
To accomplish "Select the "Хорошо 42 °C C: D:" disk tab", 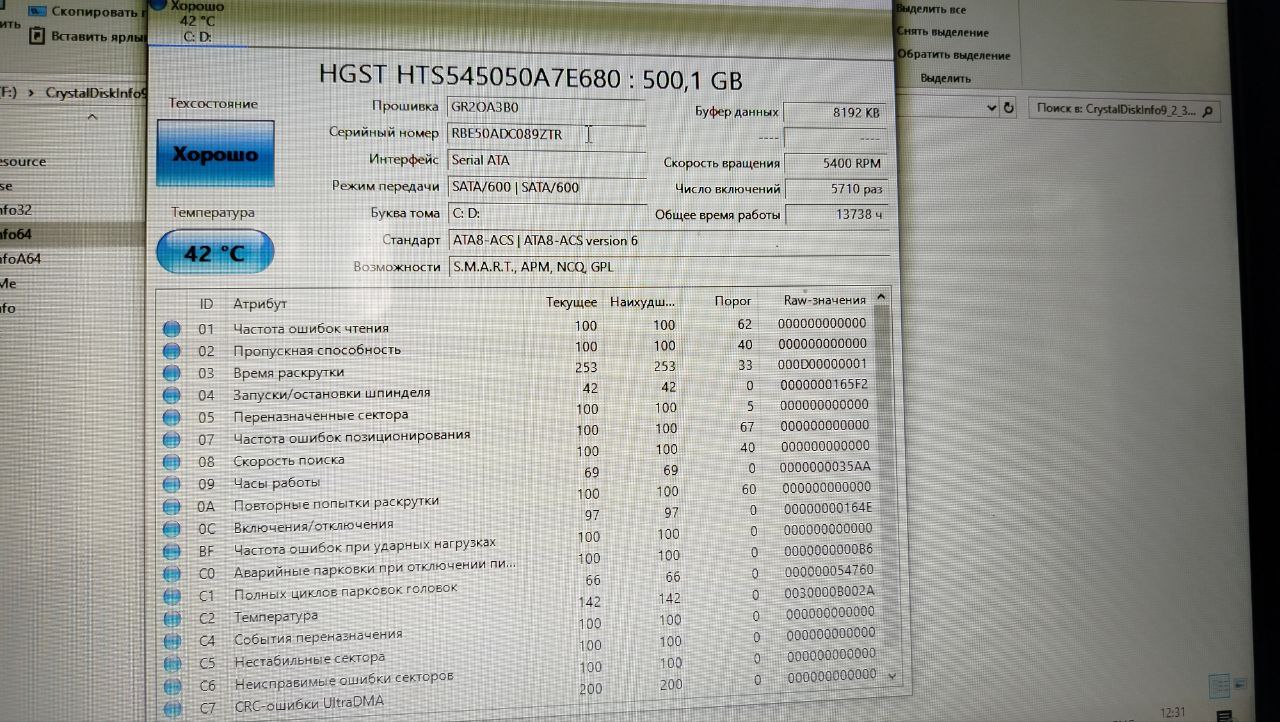I will (x=199, y=22).
